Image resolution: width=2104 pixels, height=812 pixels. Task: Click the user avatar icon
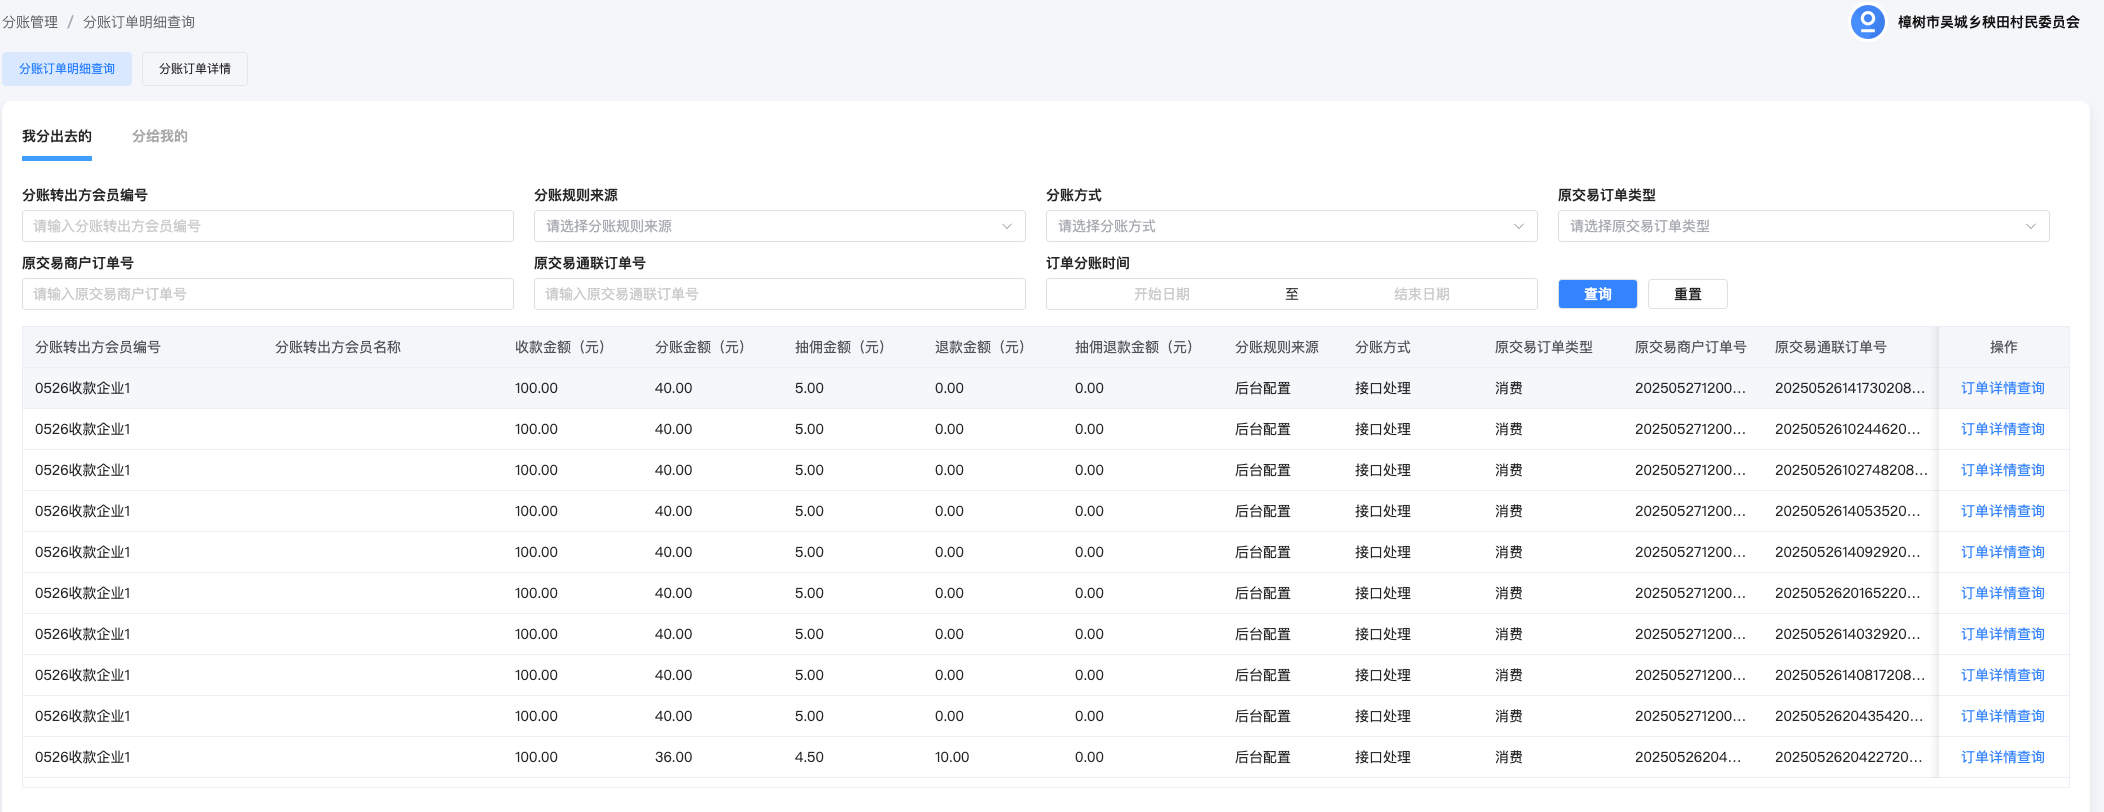point(1867,22)
